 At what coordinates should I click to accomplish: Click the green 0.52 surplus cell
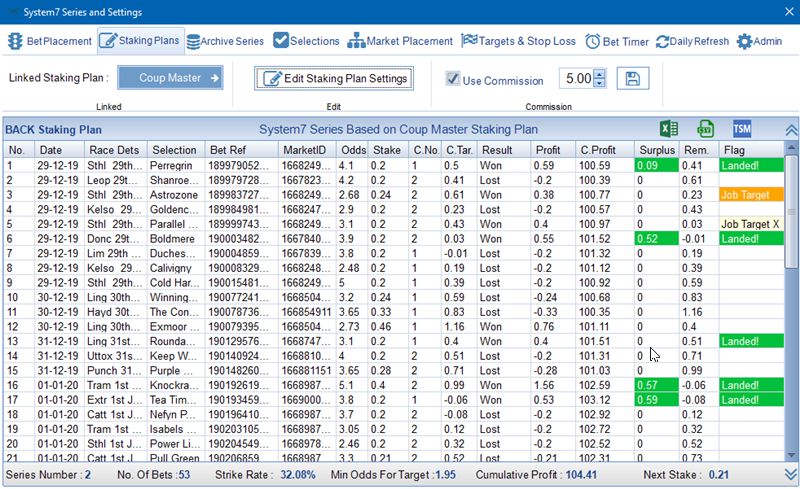pyautogui.click(x=657, y=239)
